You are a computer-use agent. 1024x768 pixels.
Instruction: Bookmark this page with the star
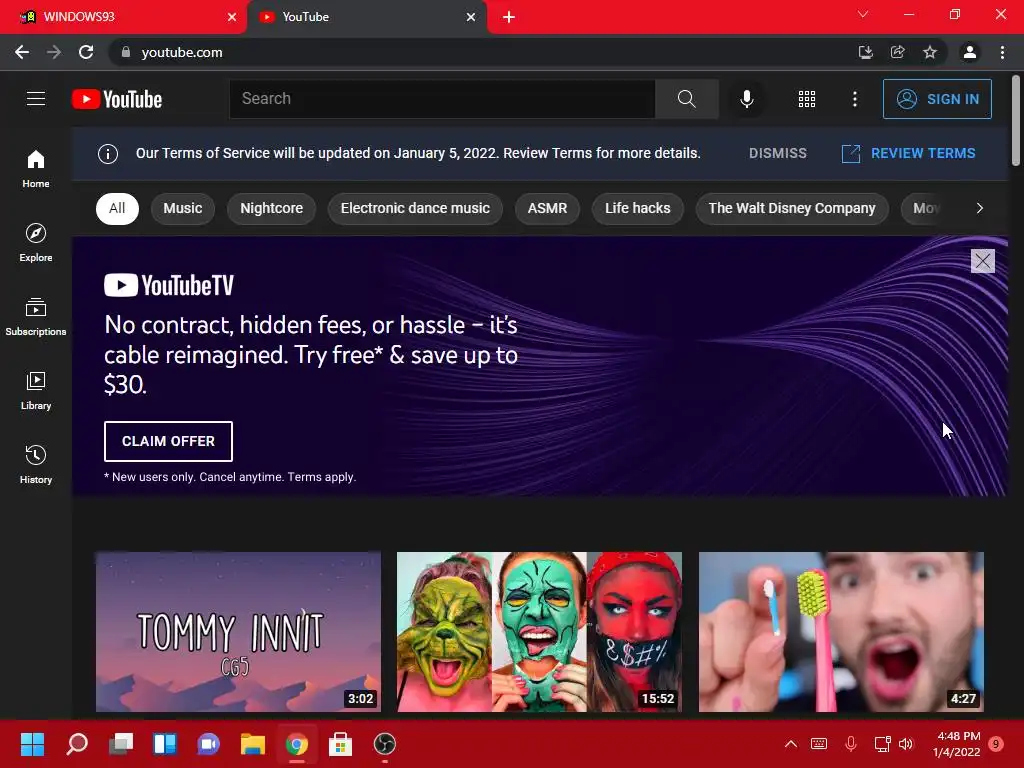click(930, 52)
